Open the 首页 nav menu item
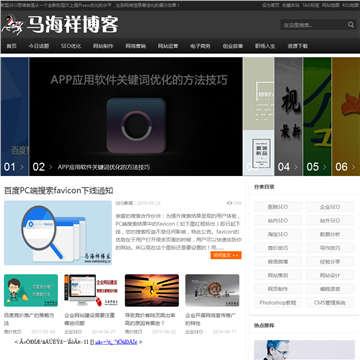 tap(12, 46)
